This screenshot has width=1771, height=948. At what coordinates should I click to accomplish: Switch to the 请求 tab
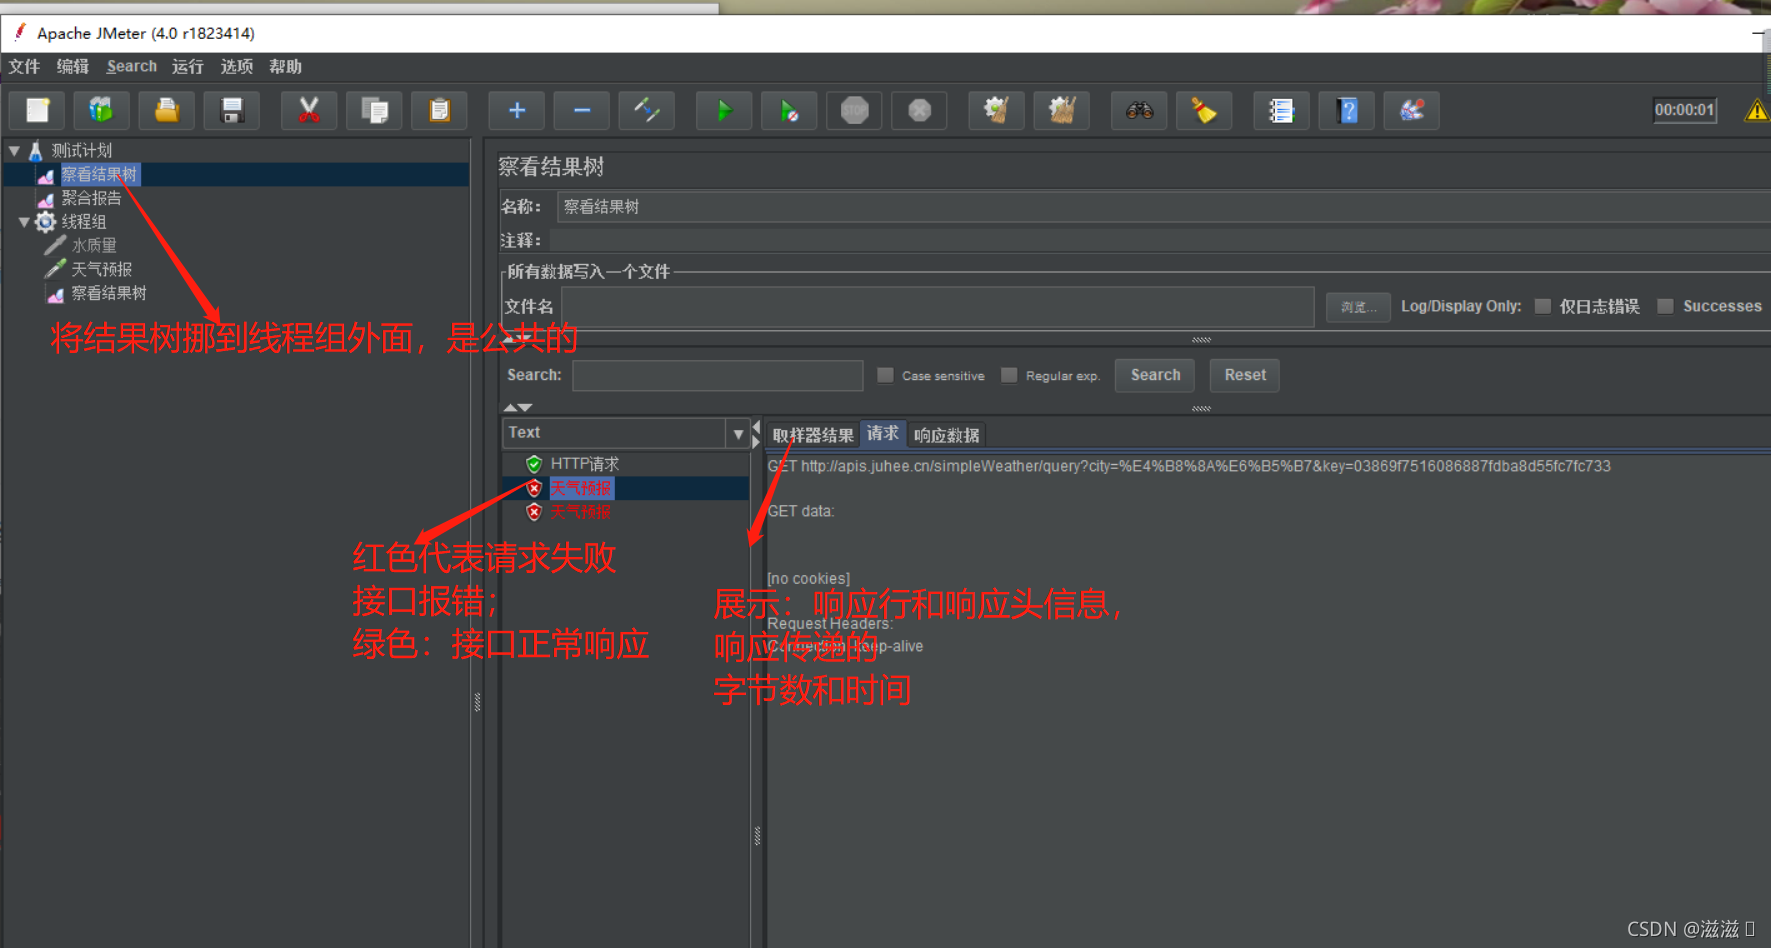[882, 433]
